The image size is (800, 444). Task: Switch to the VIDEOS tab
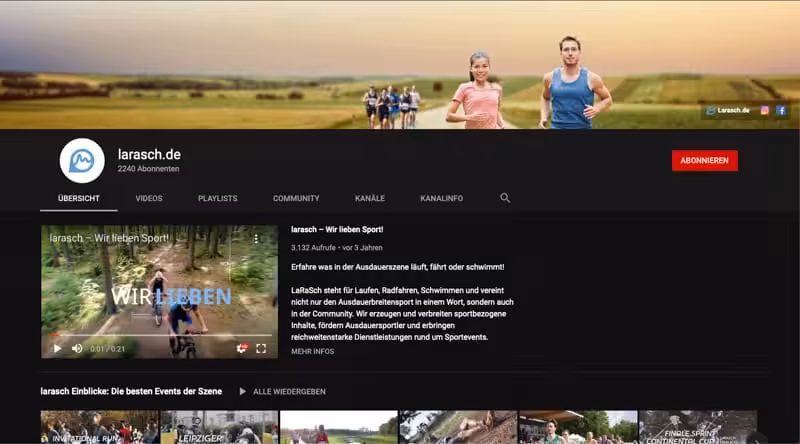(149, 199)
